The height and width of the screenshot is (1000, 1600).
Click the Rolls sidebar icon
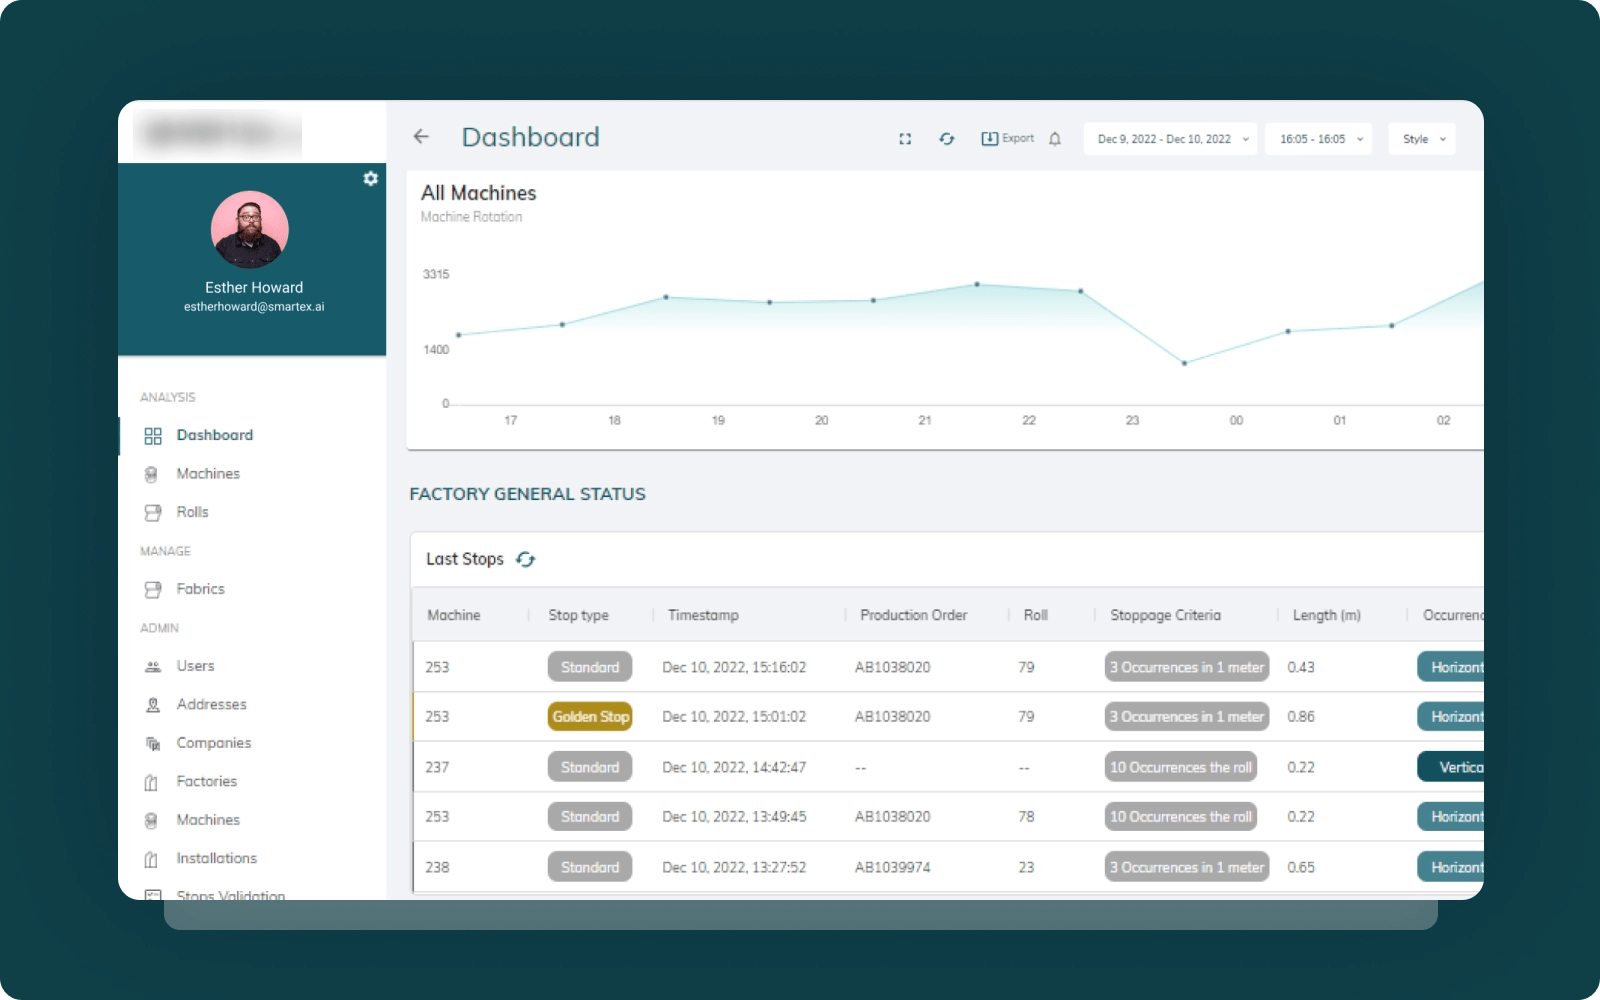[x=153, y=513]
